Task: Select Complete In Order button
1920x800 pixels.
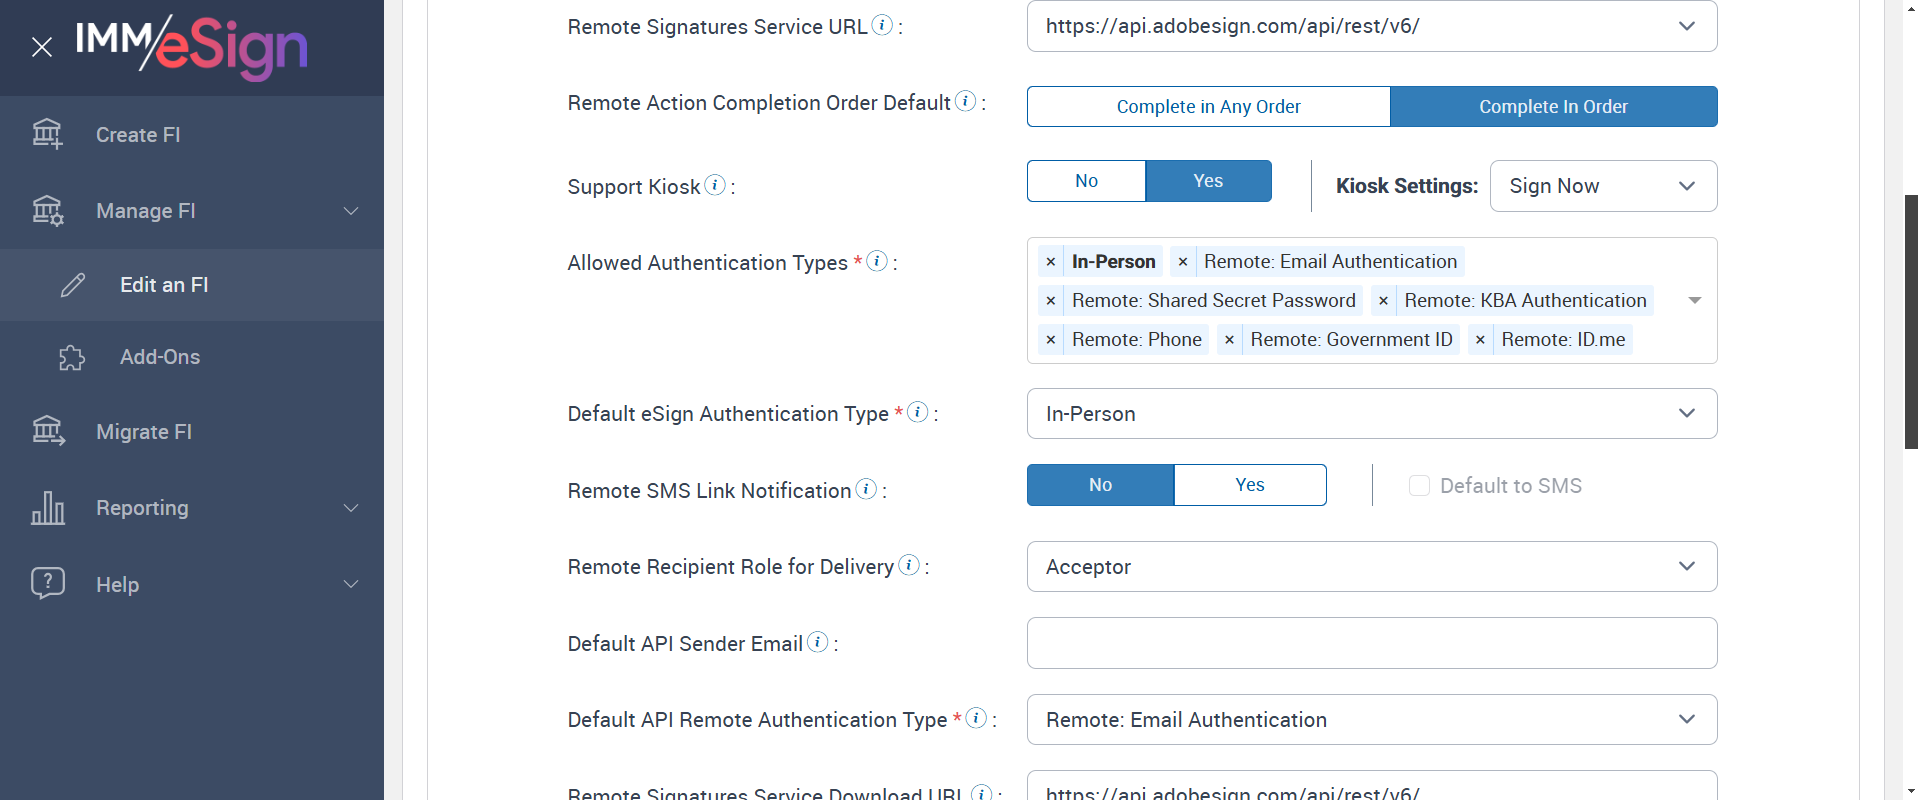Action: (x=1553, y=107)
